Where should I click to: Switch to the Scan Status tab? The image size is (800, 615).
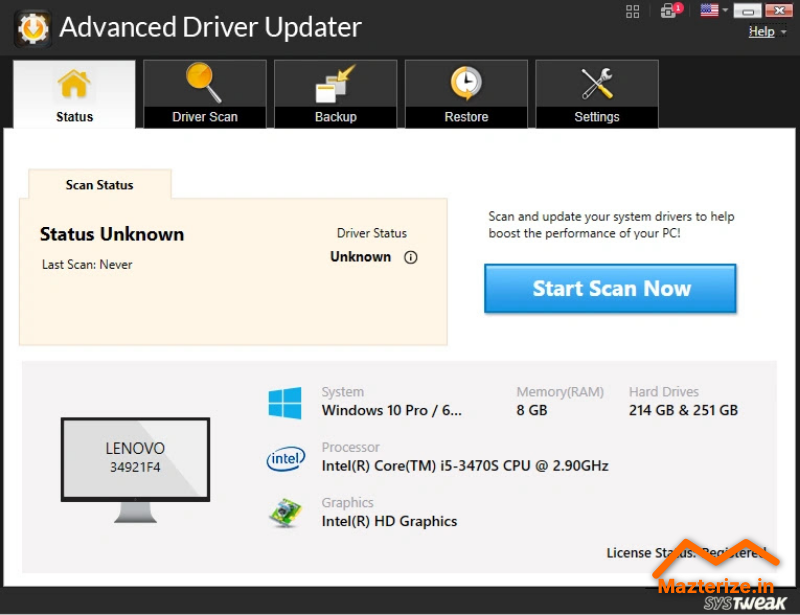pyautogui.click(x=98, y=184)
